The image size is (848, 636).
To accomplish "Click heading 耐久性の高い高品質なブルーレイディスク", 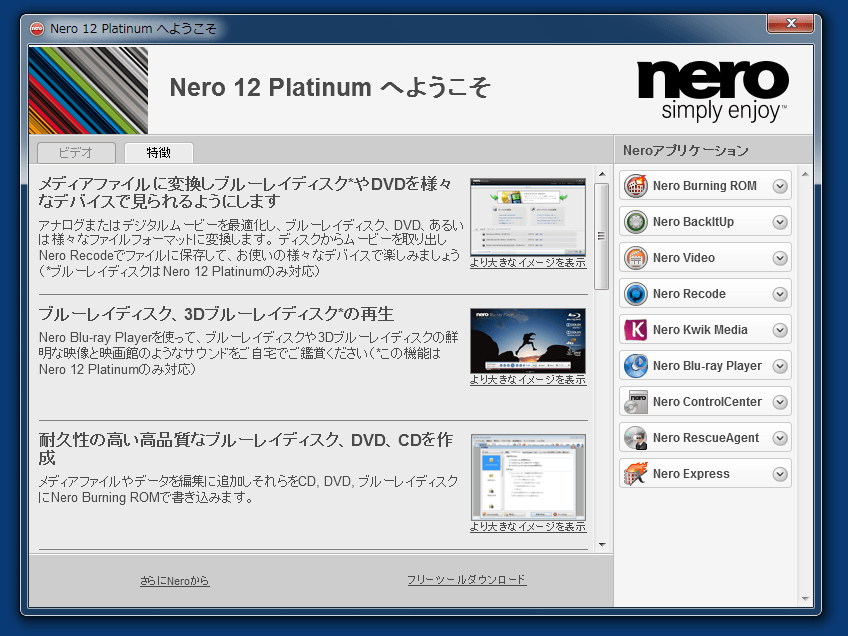I will [246, 448].
